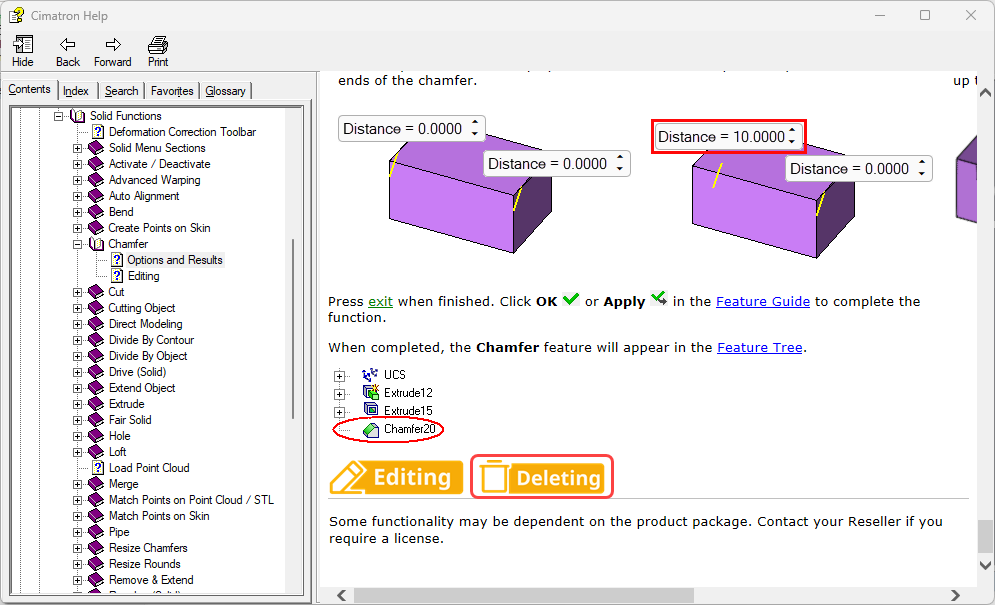Click the content pane vertical scrollbar thumb

click(985, 537)
